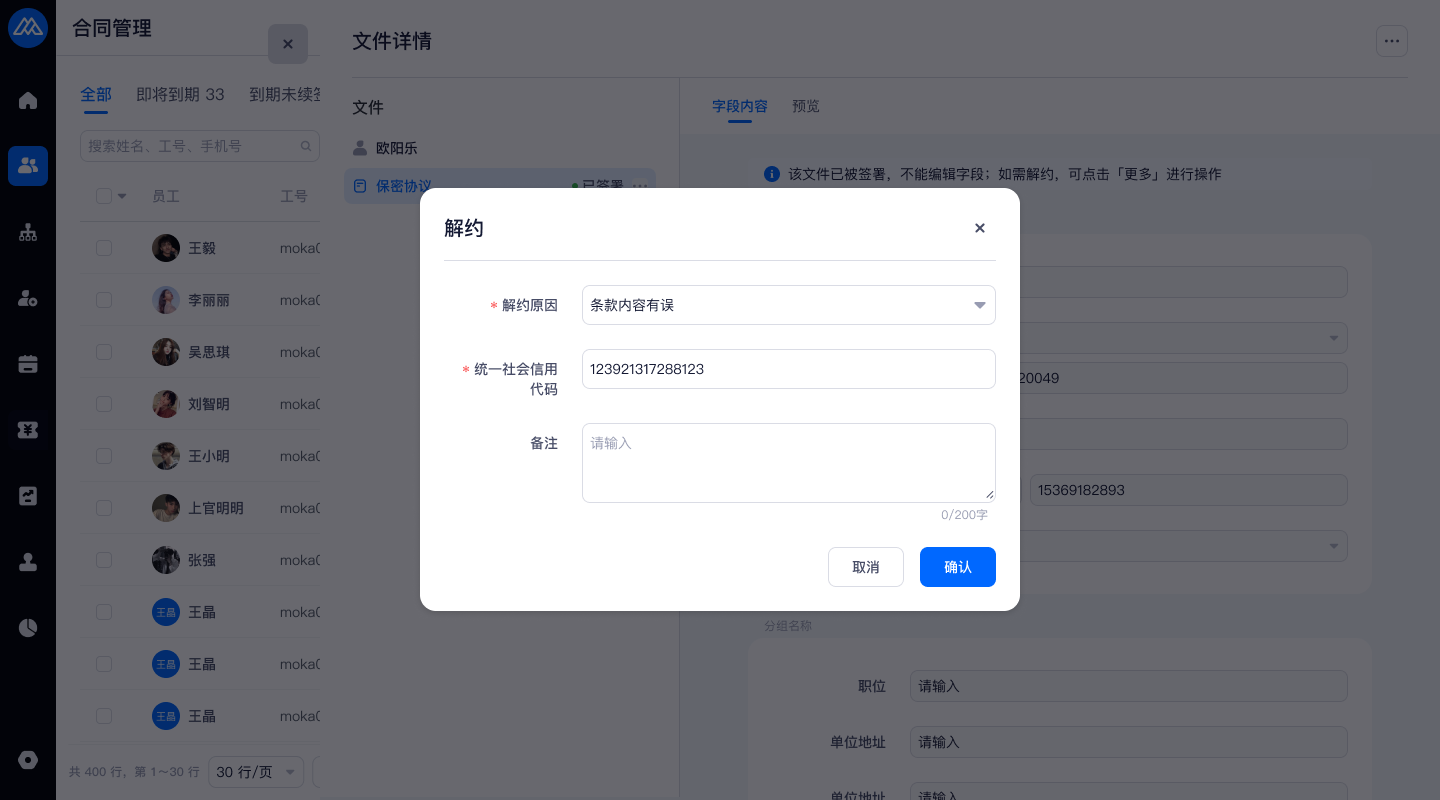Click the calendar icon in sidebar

click(x=28, y=364)
